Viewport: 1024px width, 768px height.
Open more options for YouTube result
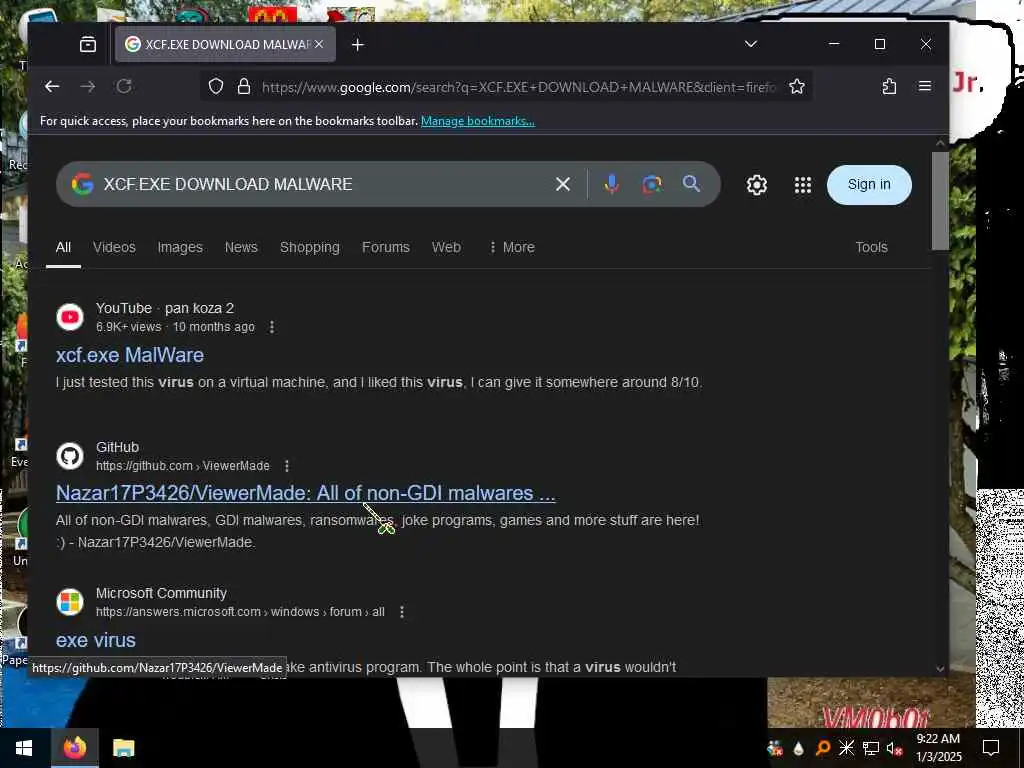click(272, 327)
